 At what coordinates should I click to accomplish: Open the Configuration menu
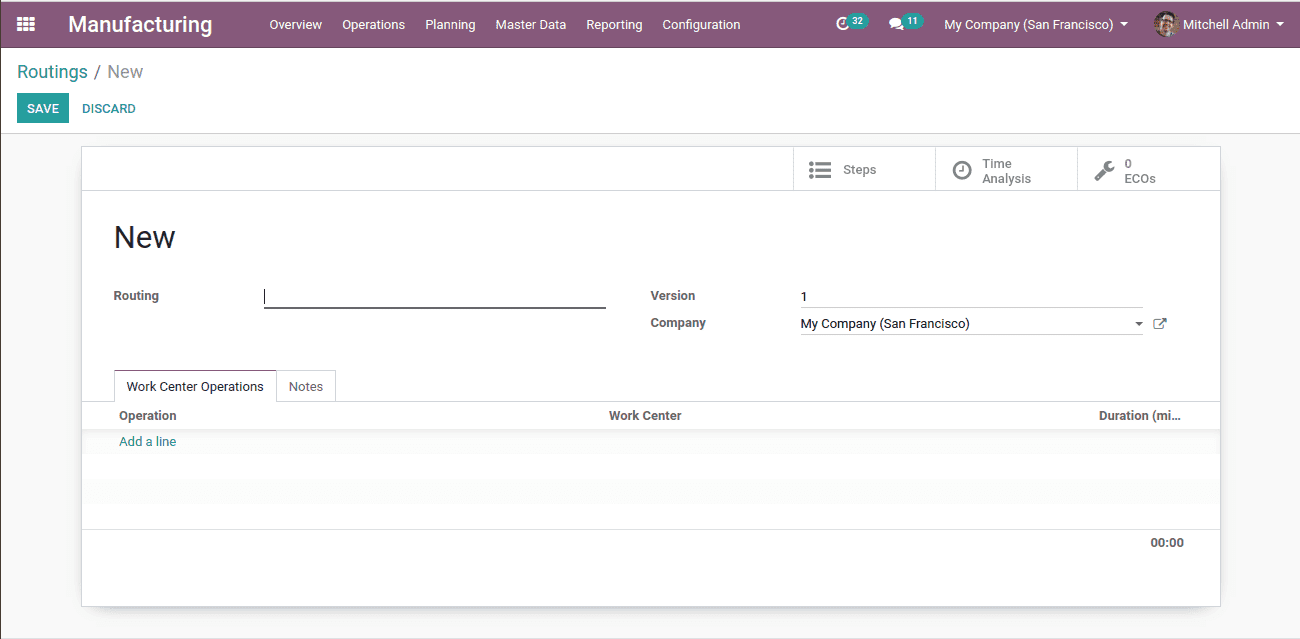702,24
